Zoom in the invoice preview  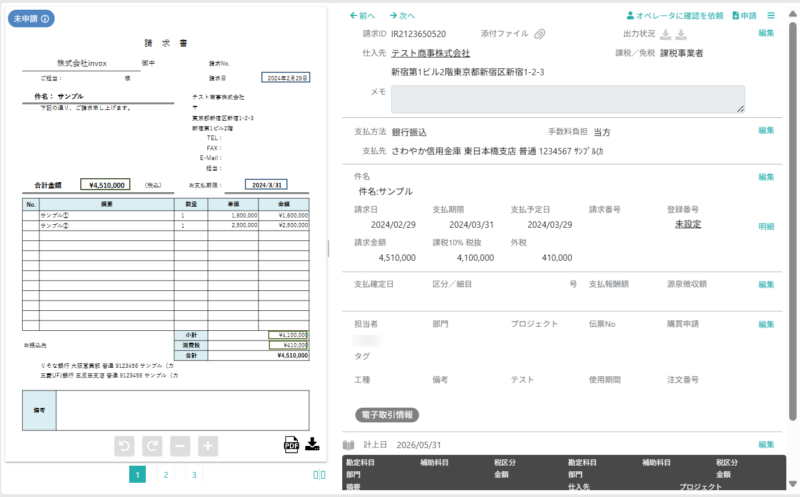pos(208,446)
